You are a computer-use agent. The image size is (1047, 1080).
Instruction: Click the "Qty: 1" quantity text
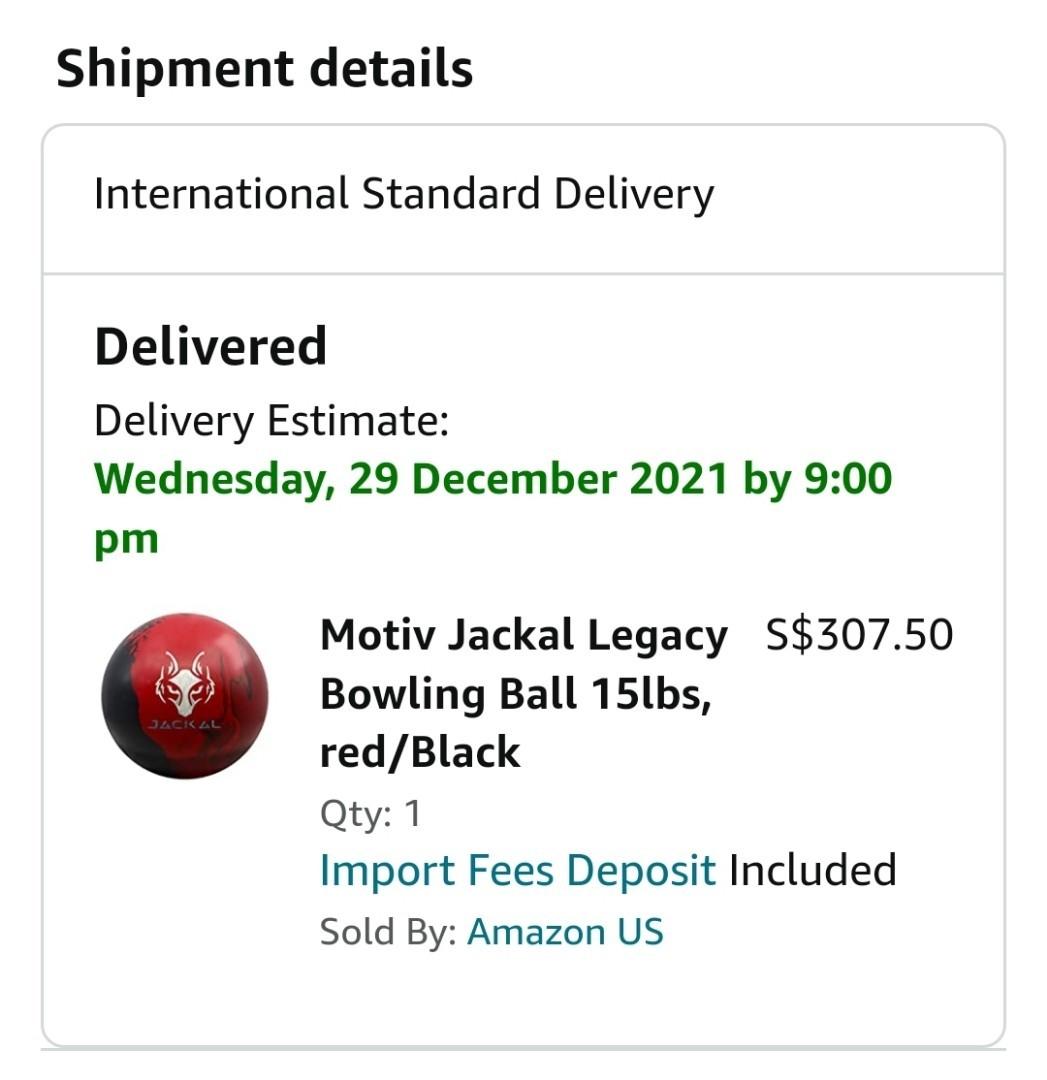tap(372, 813)
